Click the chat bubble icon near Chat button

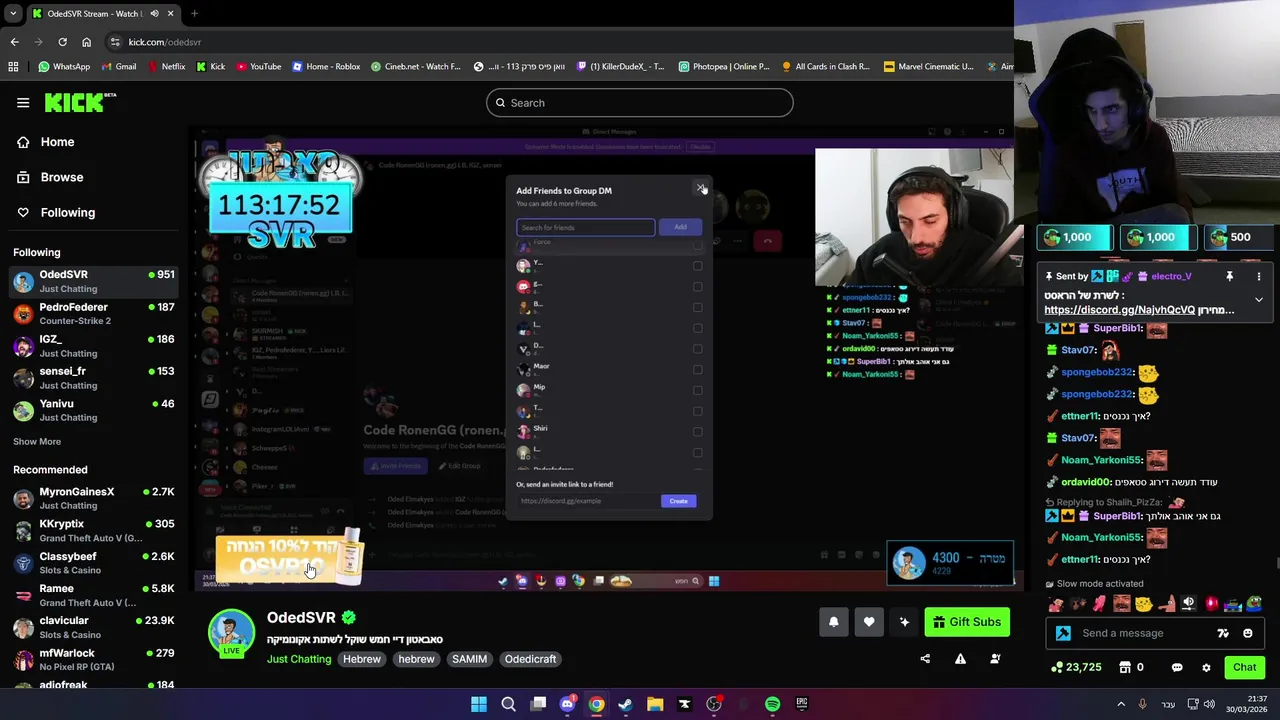[x=1177, y=667]
